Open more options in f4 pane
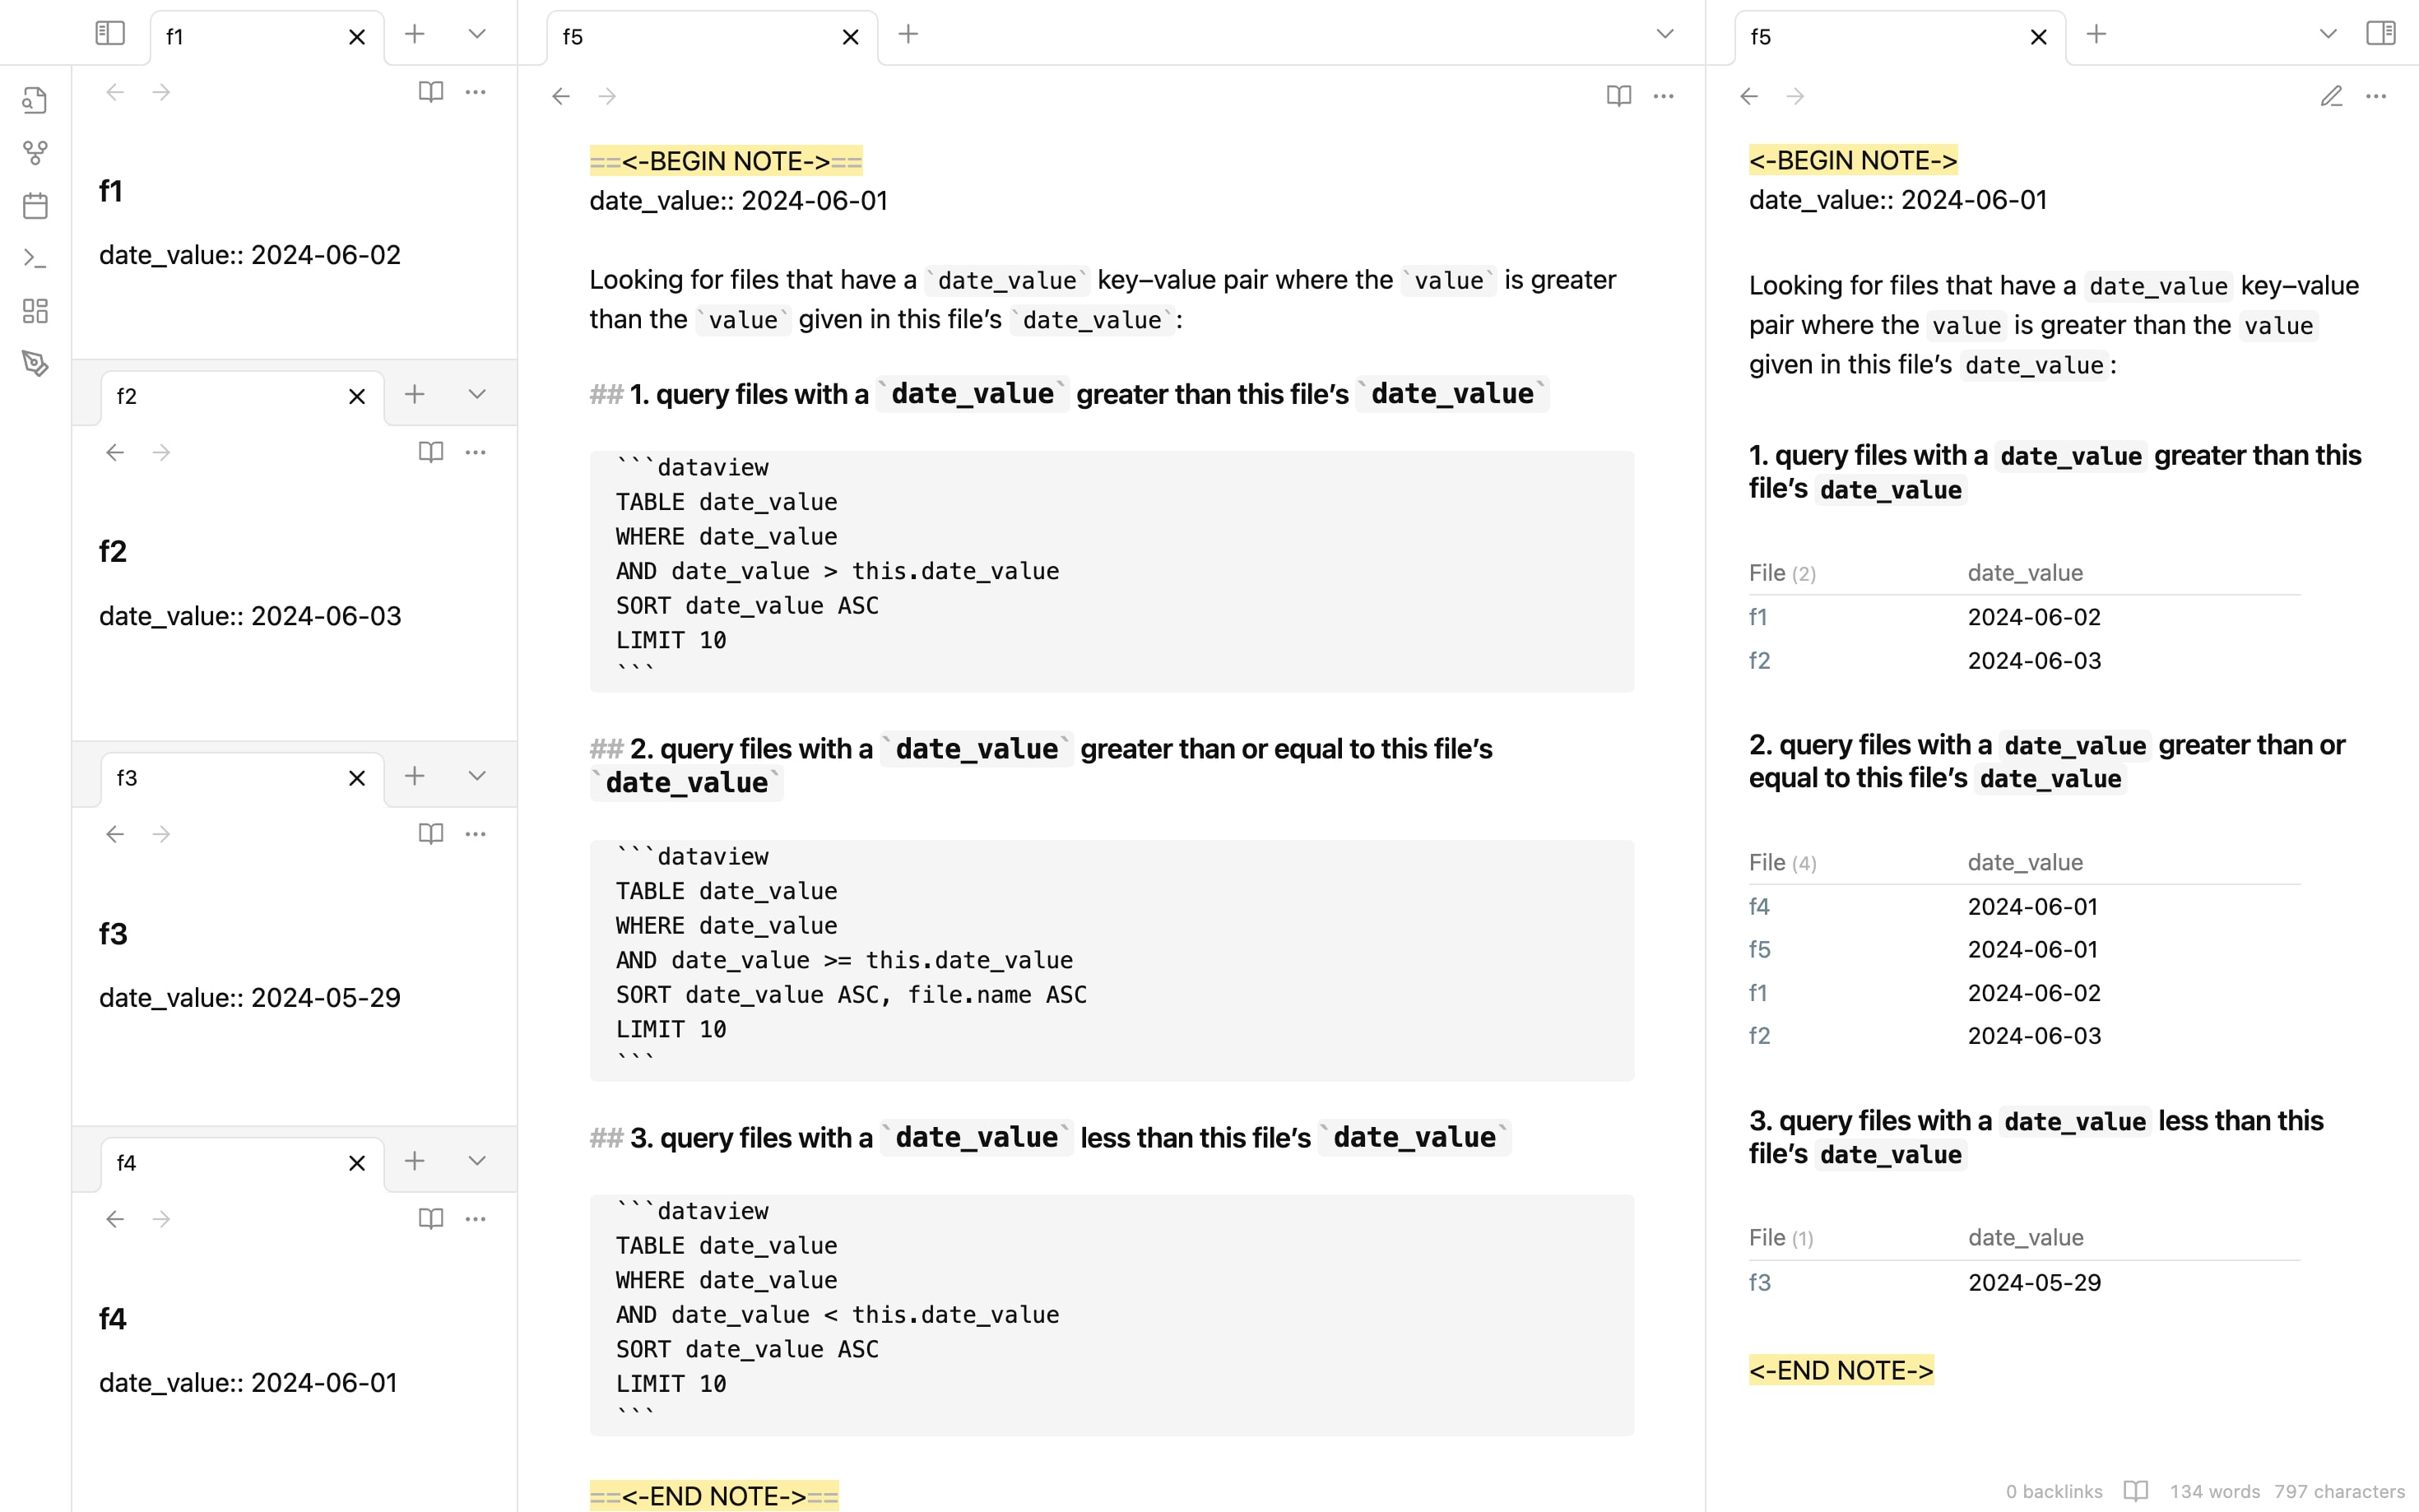This screenshot has width=2419, height=1512. (476, 1218)
